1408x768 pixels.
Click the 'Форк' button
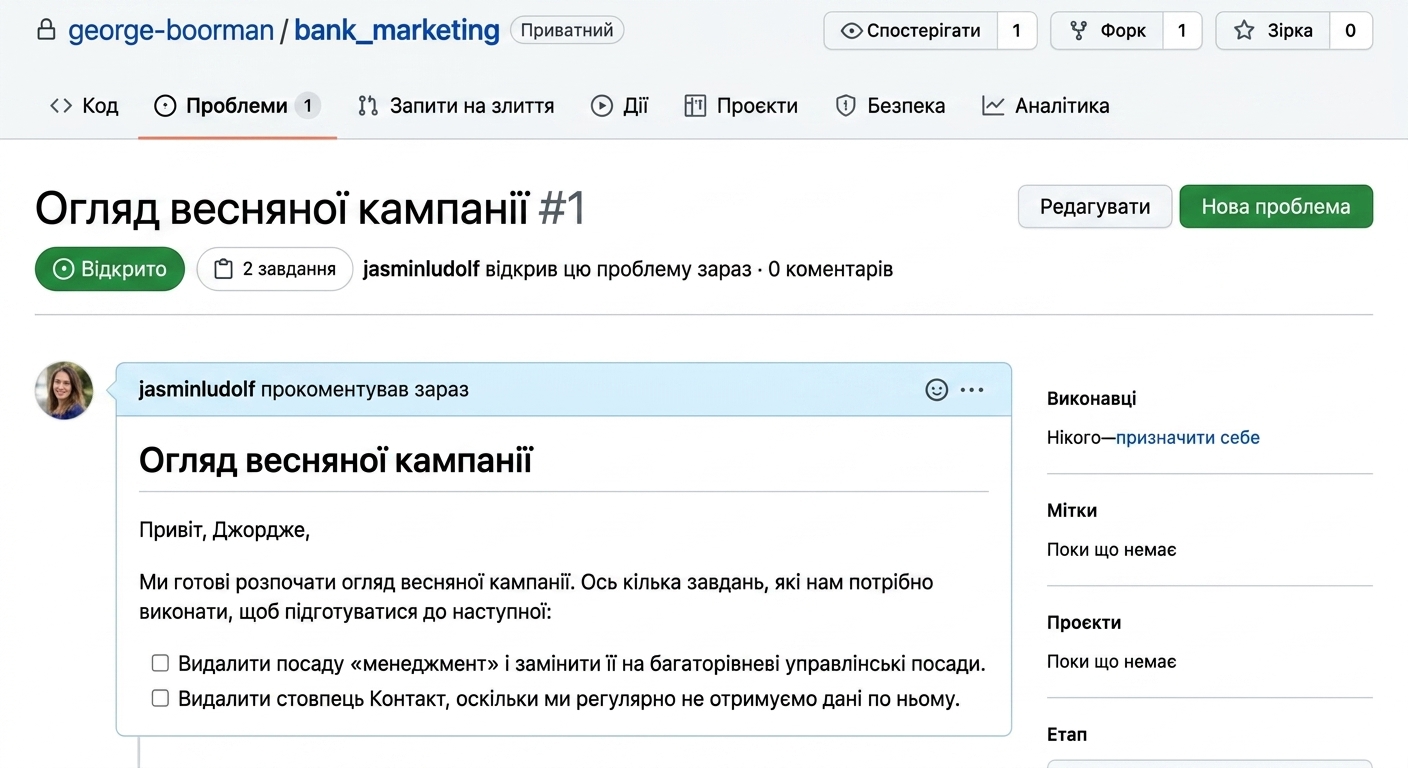tap(1107, 30)
